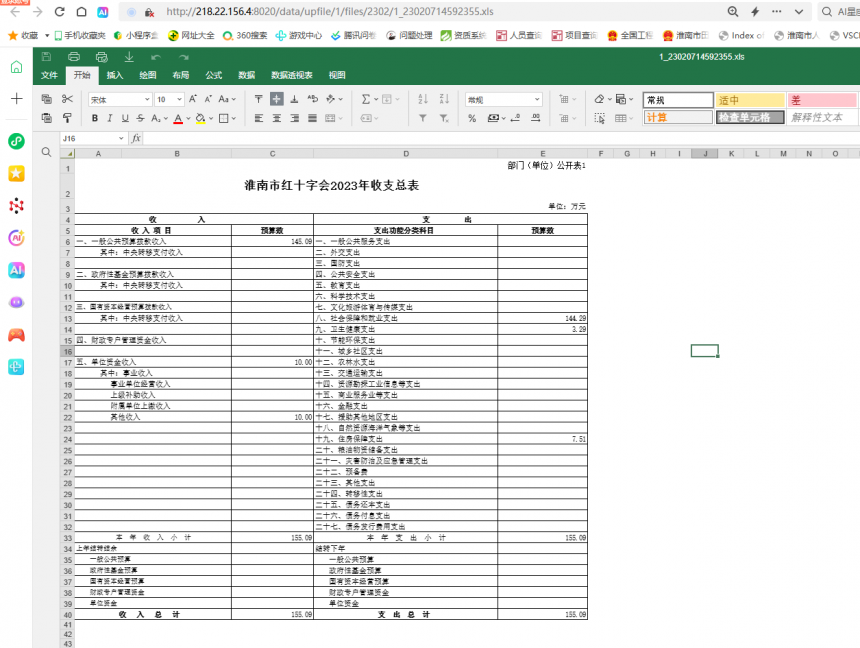Open the change case Aa dropdown
This screenshot has height=648, width=860.
click(227, 99)
